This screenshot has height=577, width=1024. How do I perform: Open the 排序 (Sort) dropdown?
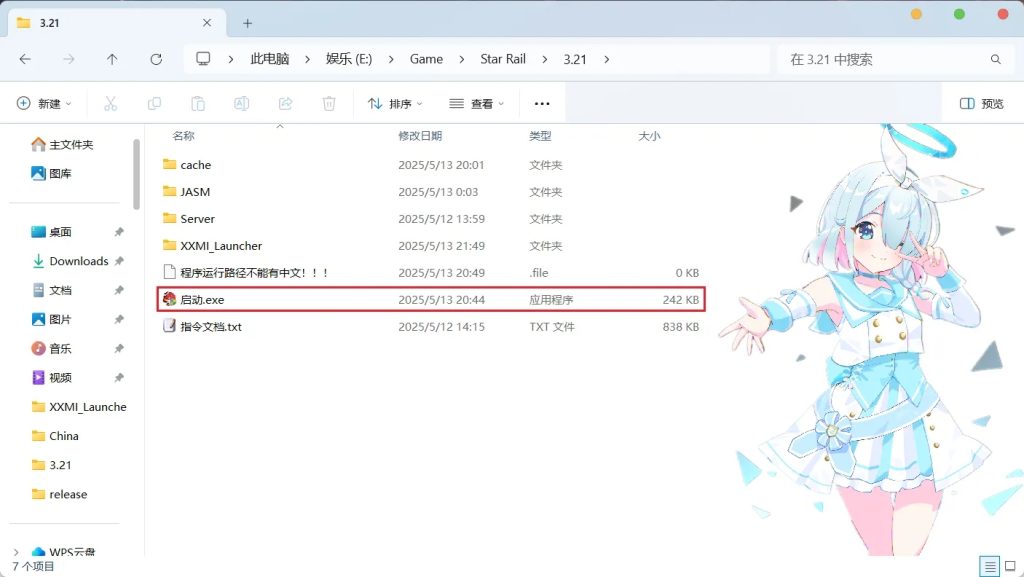click(395, 103)
